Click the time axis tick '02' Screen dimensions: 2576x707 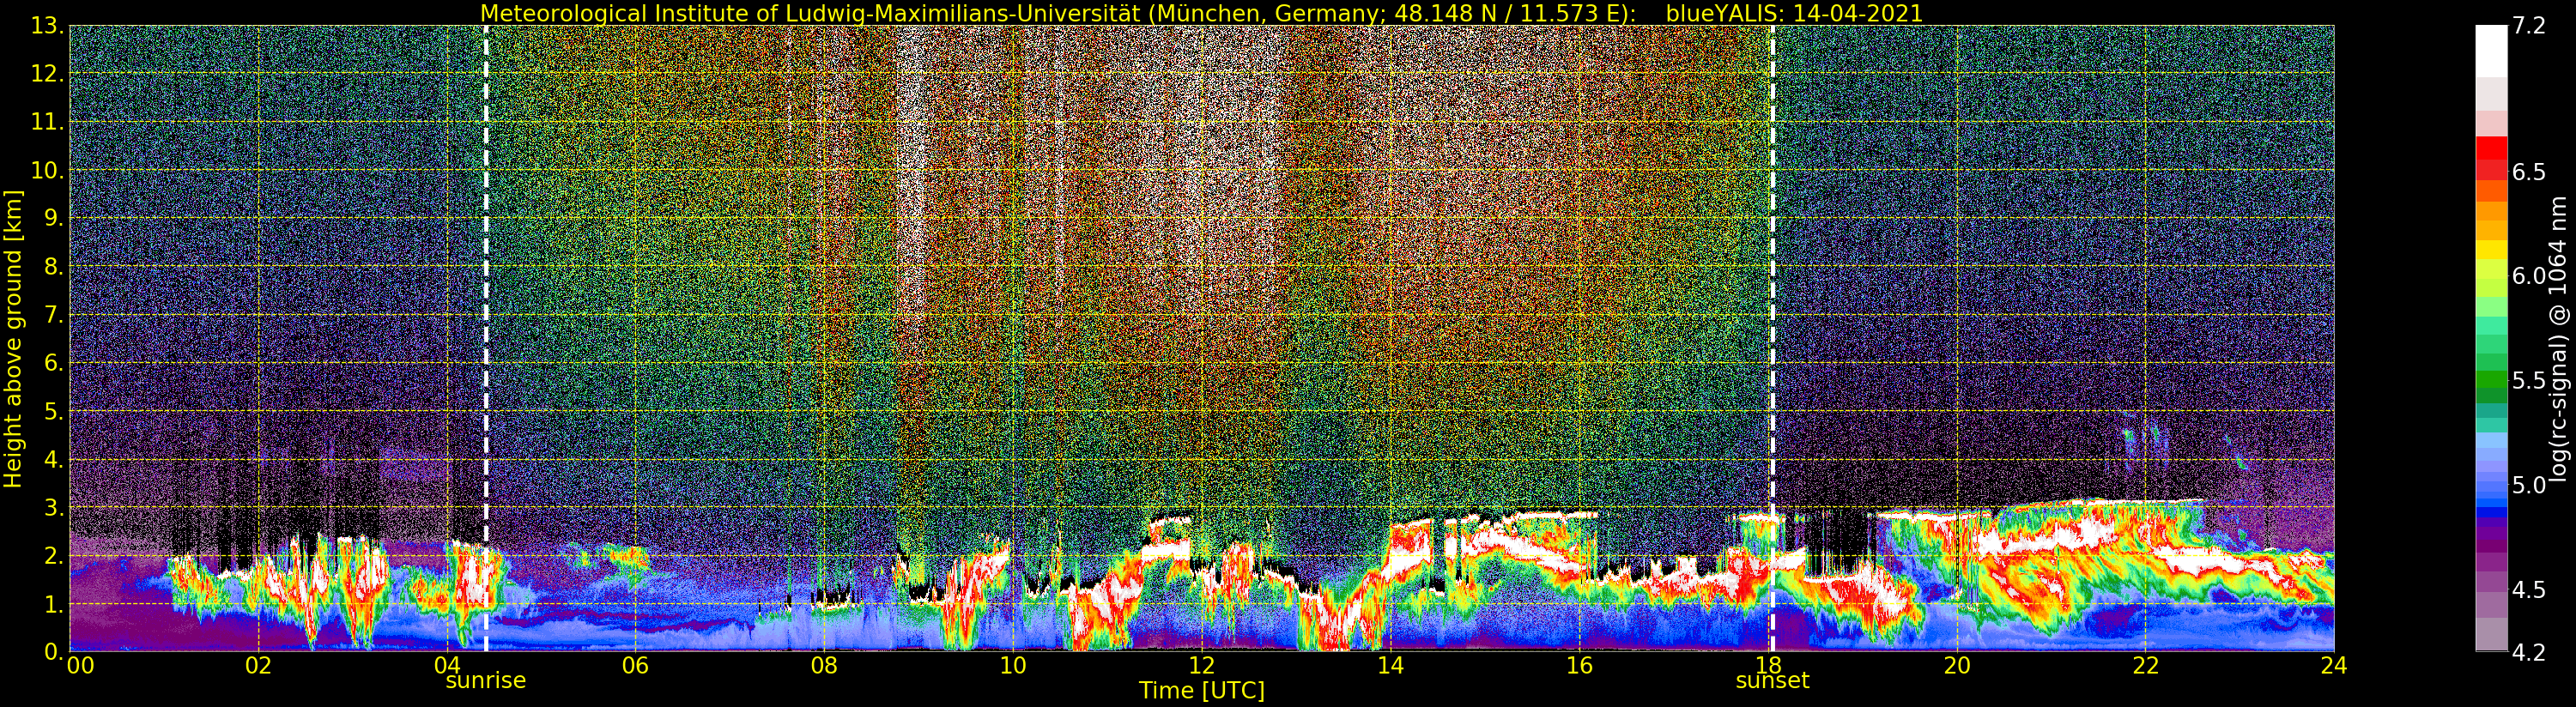(x=258, y=665)
